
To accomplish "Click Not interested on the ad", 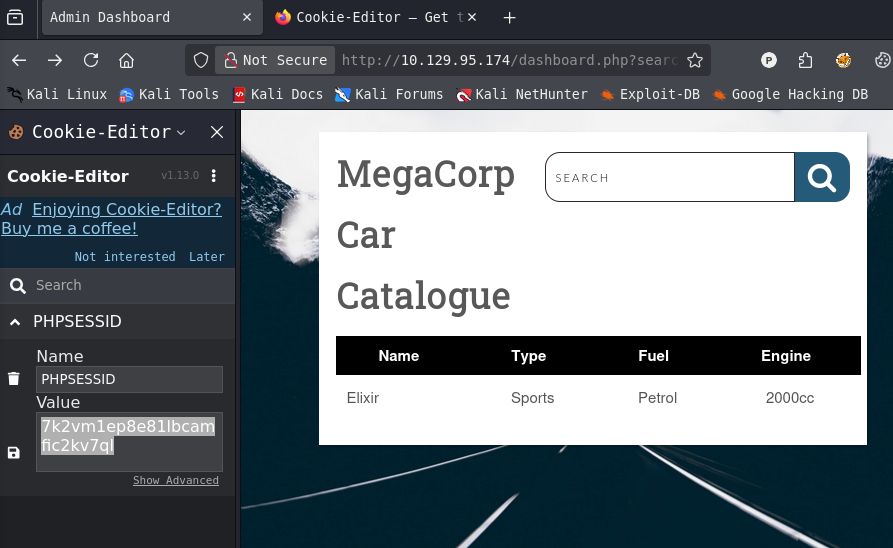I will click(125, 257).
